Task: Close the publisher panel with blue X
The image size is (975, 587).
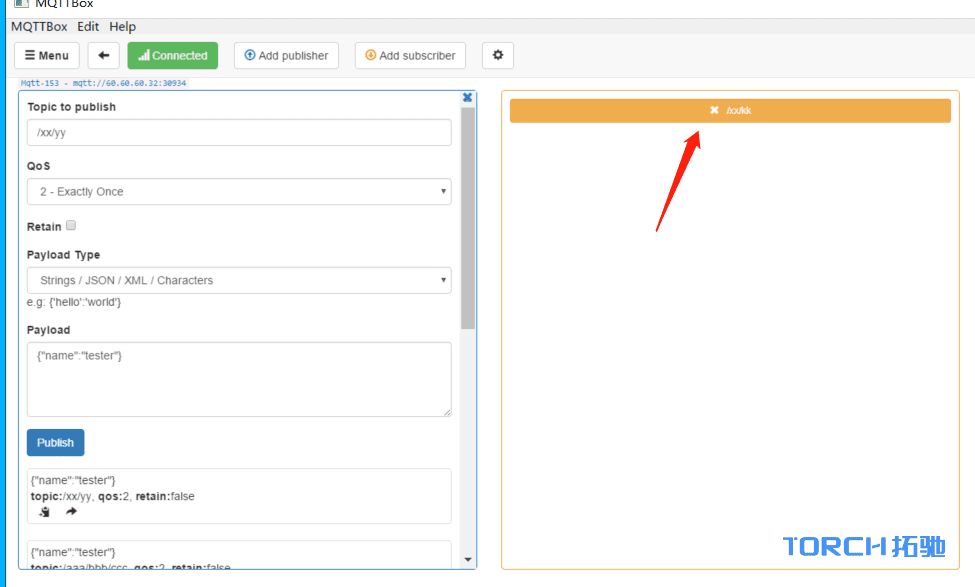Action: [468, 98]
